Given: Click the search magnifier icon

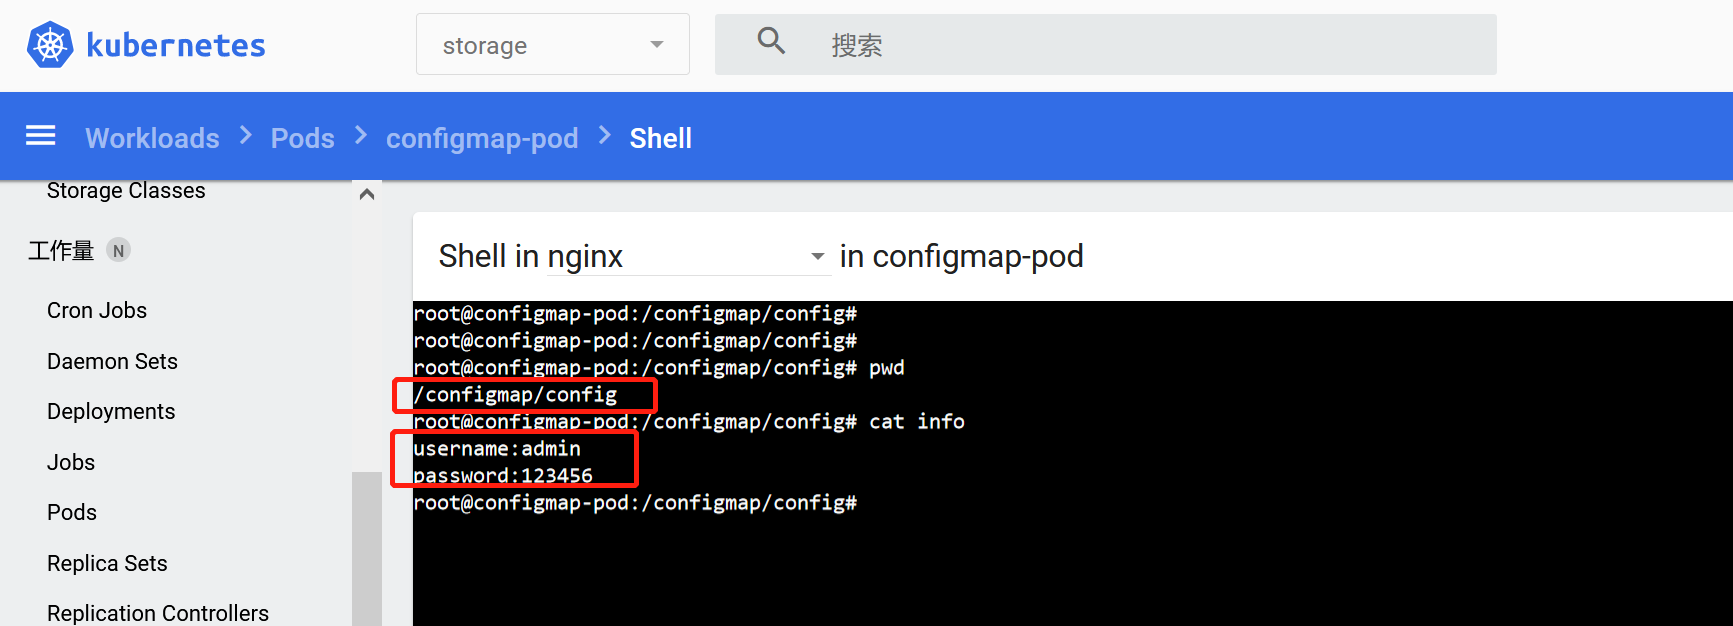Looking at the screenshot, I should pyautogui.click(x=771, y=41).
